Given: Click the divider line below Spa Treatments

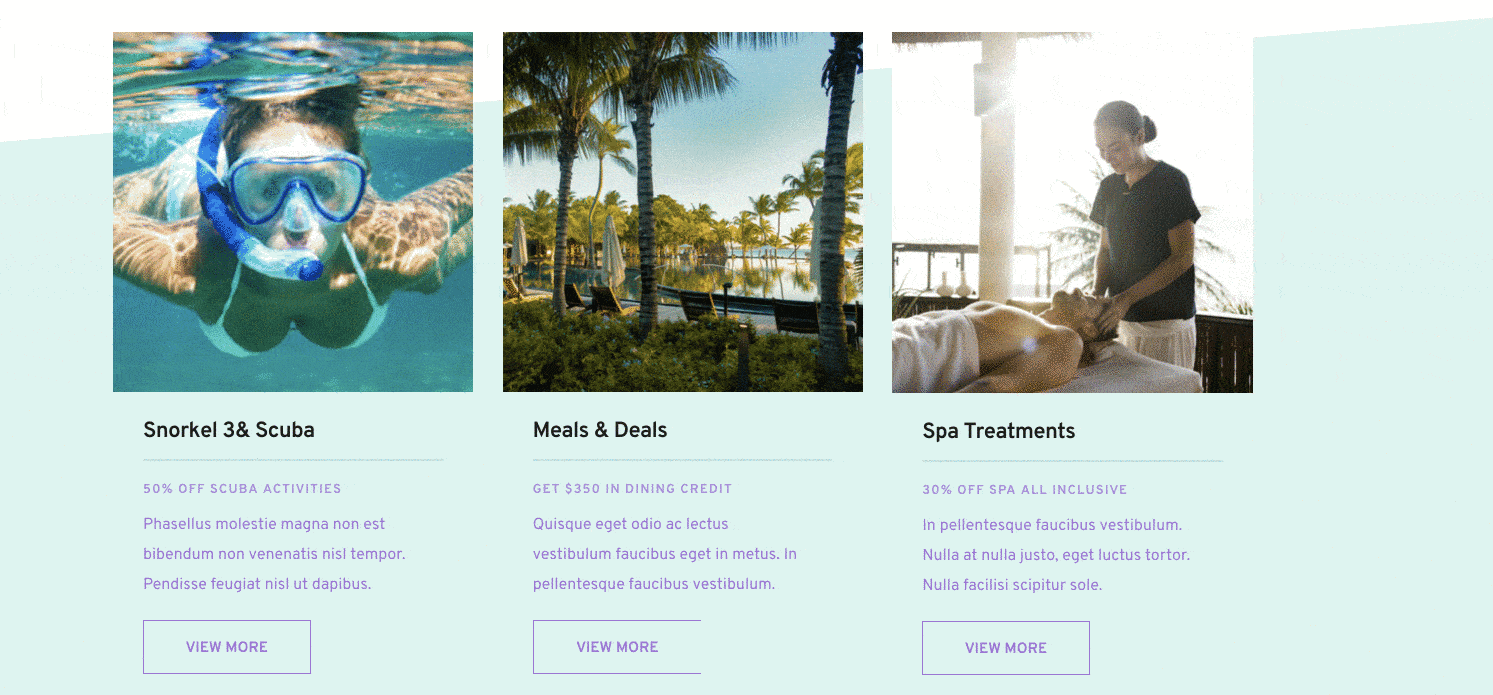Looking at the screenshot, I should pyautogui.click(x=1072, y=461).
